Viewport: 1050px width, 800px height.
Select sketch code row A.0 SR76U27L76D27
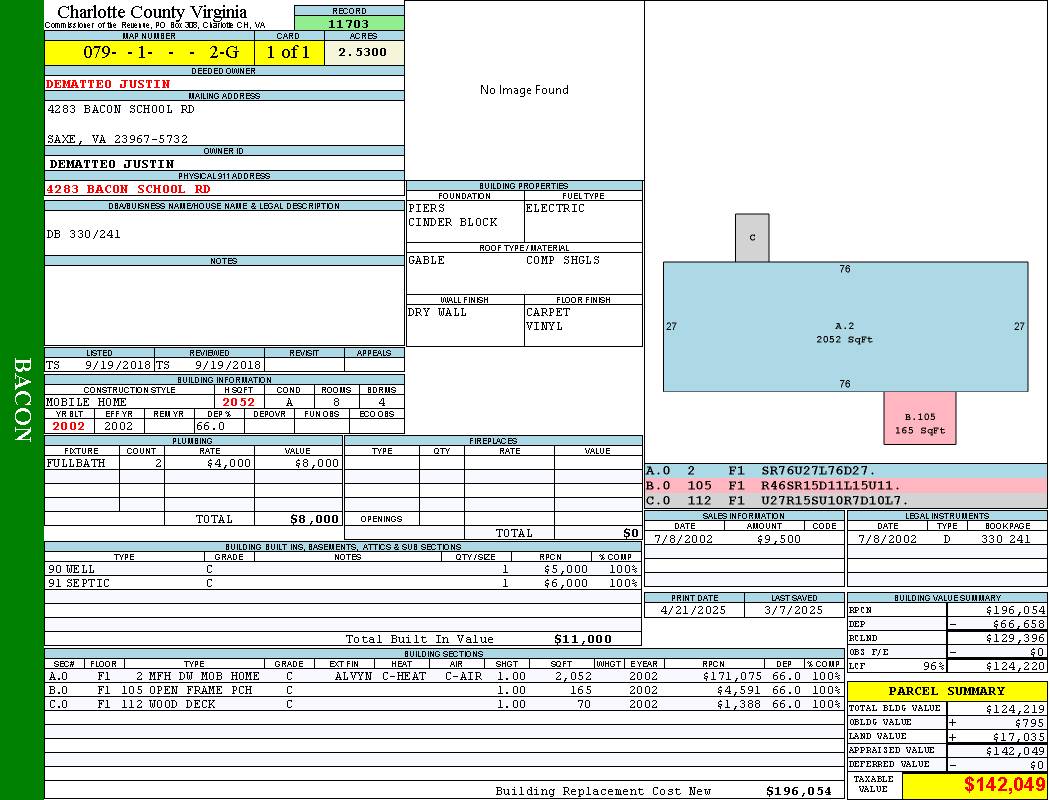846,471
